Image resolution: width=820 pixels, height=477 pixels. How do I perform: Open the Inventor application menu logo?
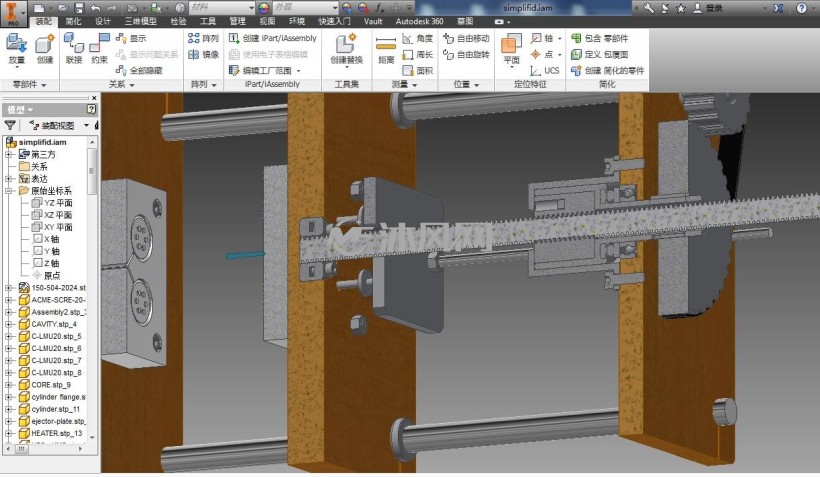tap(13, 14)
